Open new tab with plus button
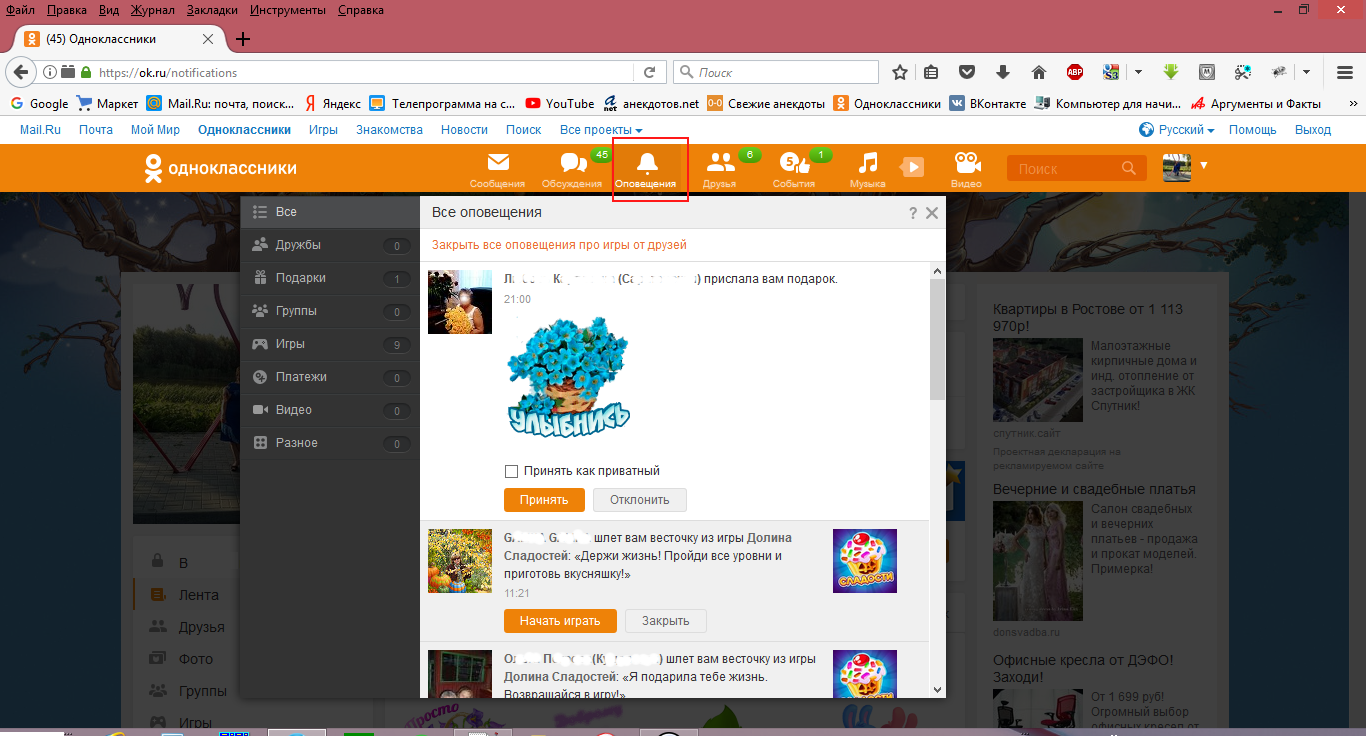 [x=242, y=39]
